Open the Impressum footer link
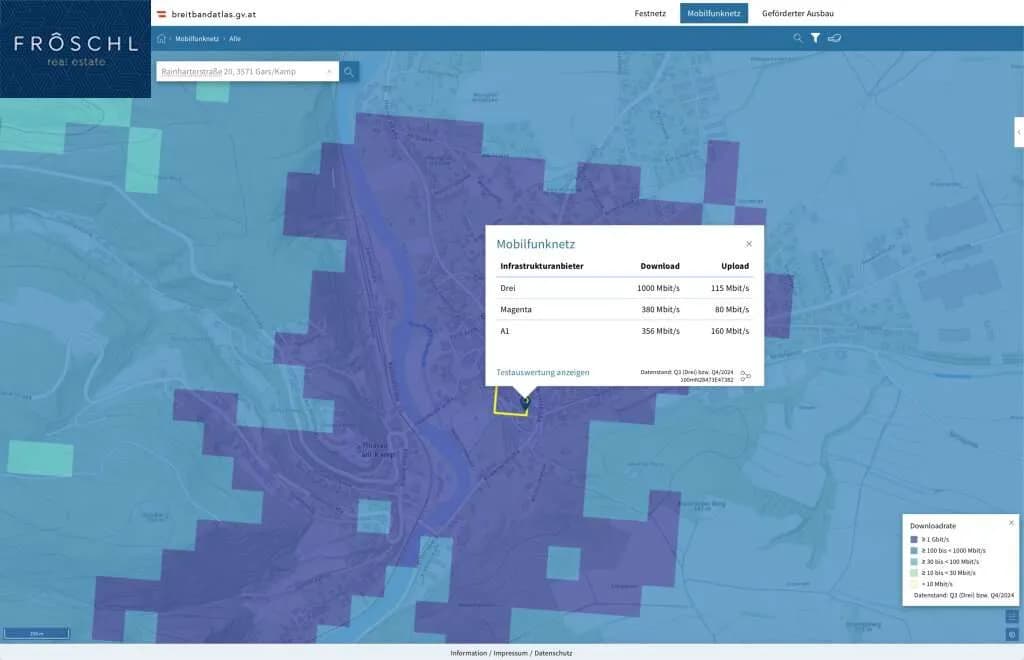1024x660 pixels. [510, 653]
